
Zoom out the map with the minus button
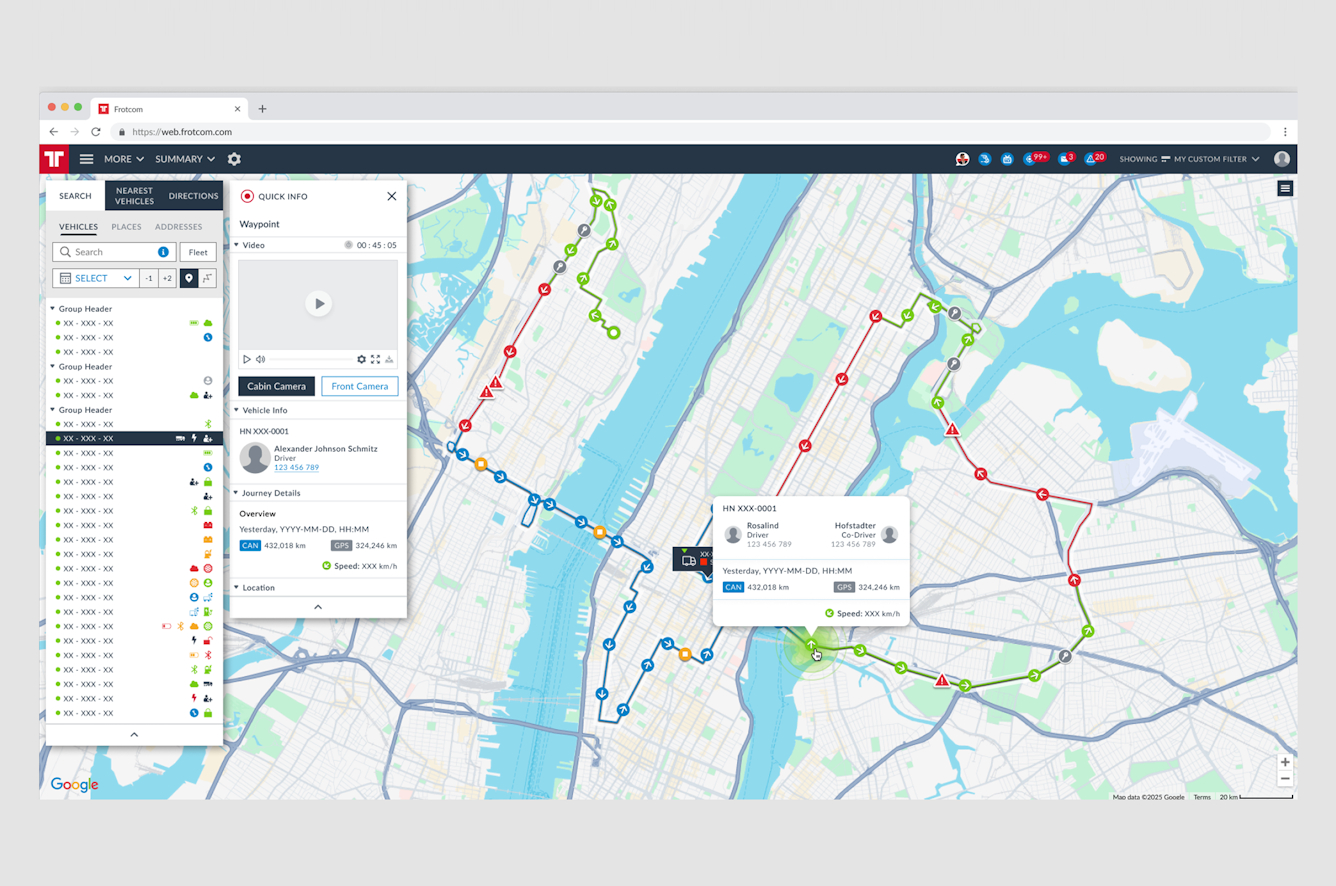[1285, 779]
